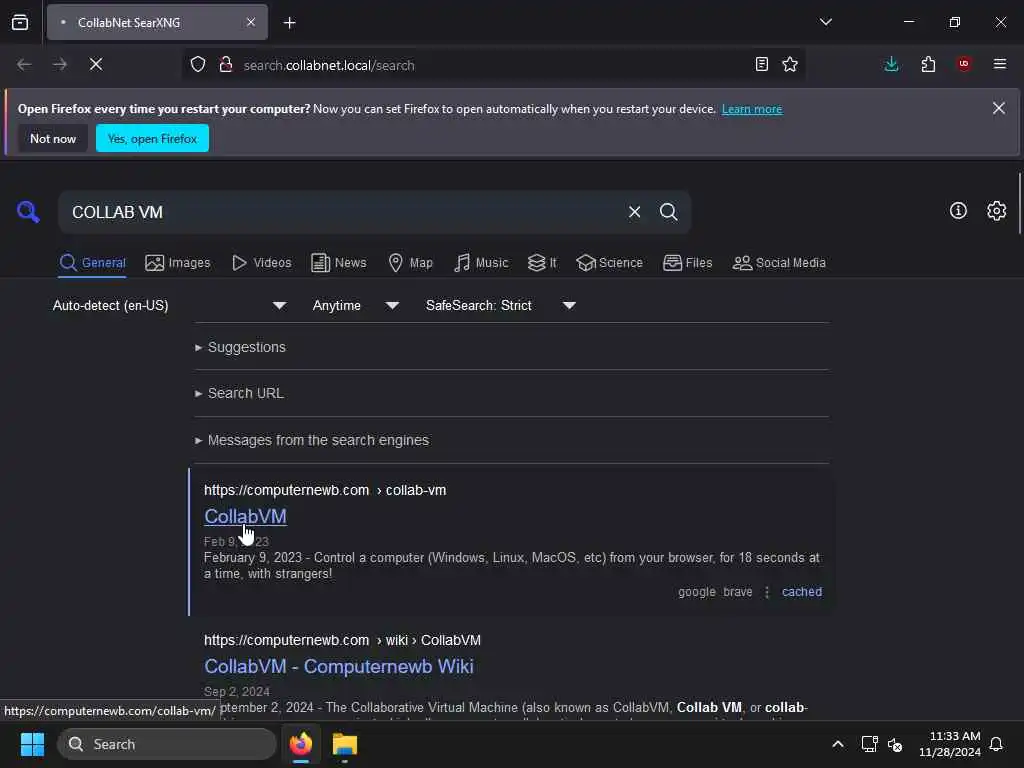Click the browser address bar
This screenshot has height=768, width=1024.
click(x=493, y=65)
